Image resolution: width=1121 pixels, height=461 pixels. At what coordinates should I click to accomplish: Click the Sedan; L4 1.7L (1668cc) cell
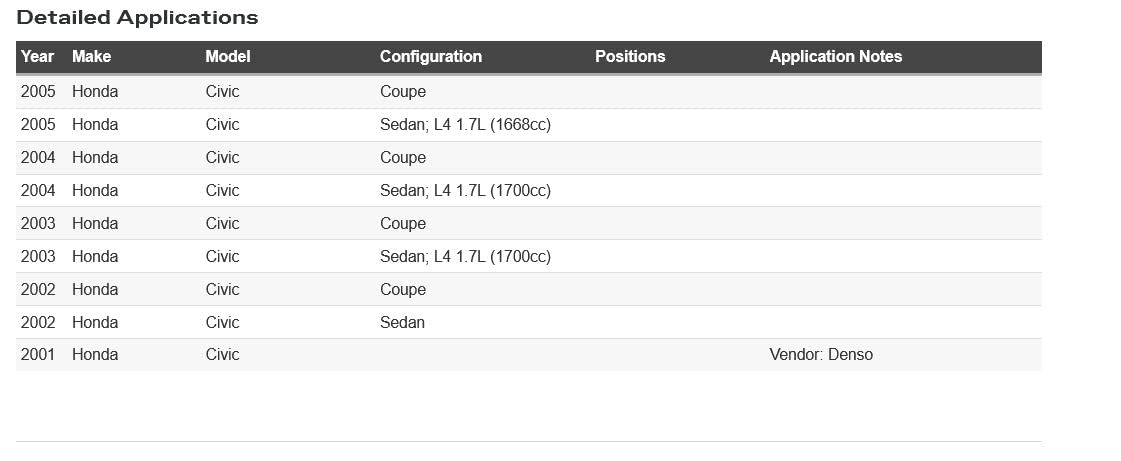click(x=465, y=125)
